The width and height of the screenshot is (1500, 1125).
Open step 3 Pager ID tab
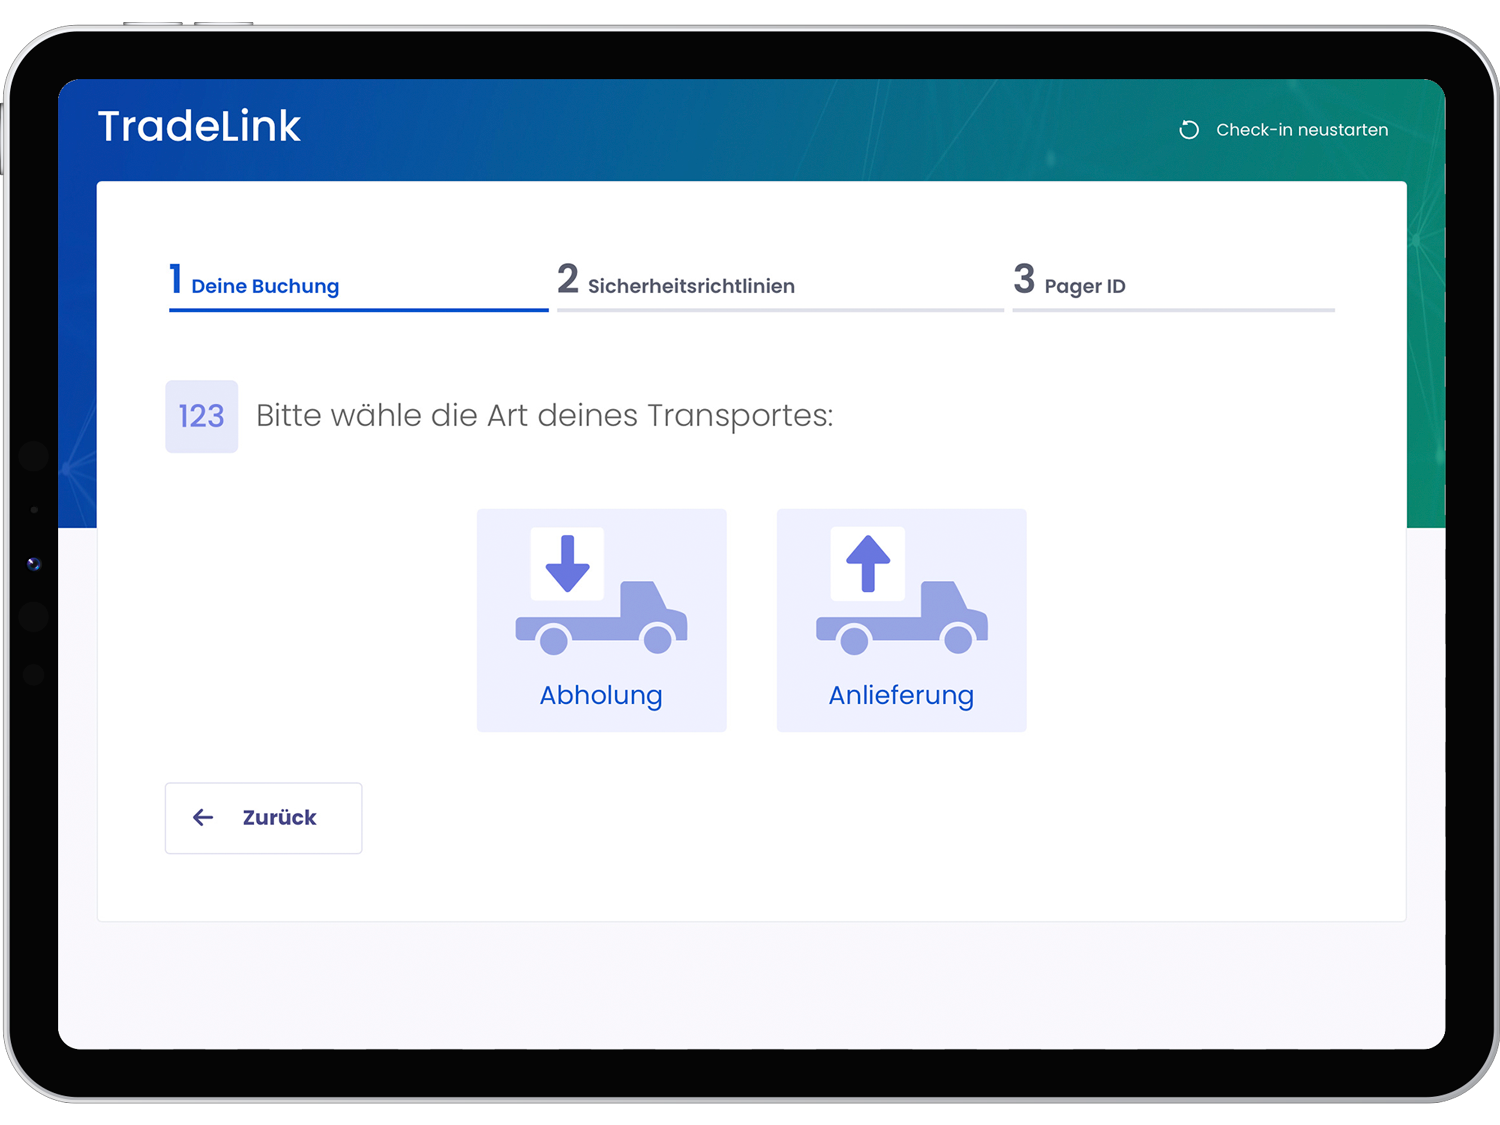point(1173,285)
